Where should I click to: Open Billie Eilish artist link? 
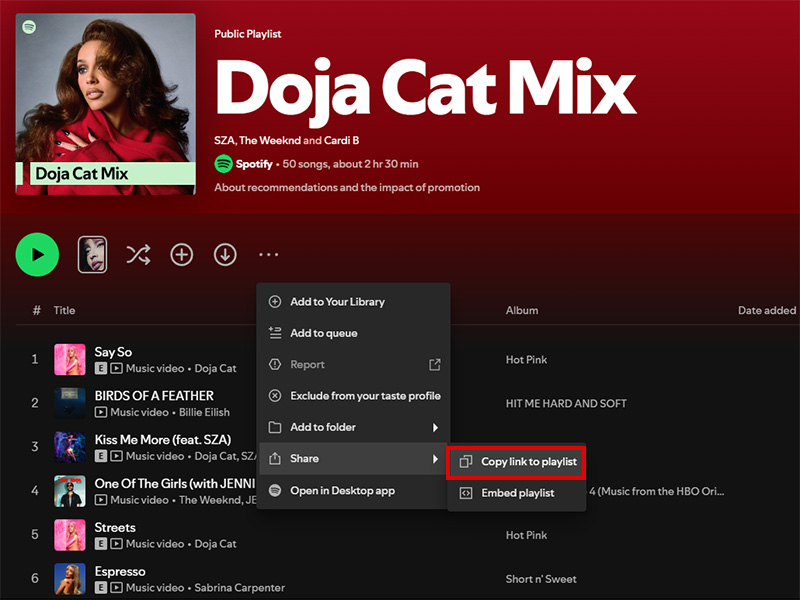[x=204, y=412]
